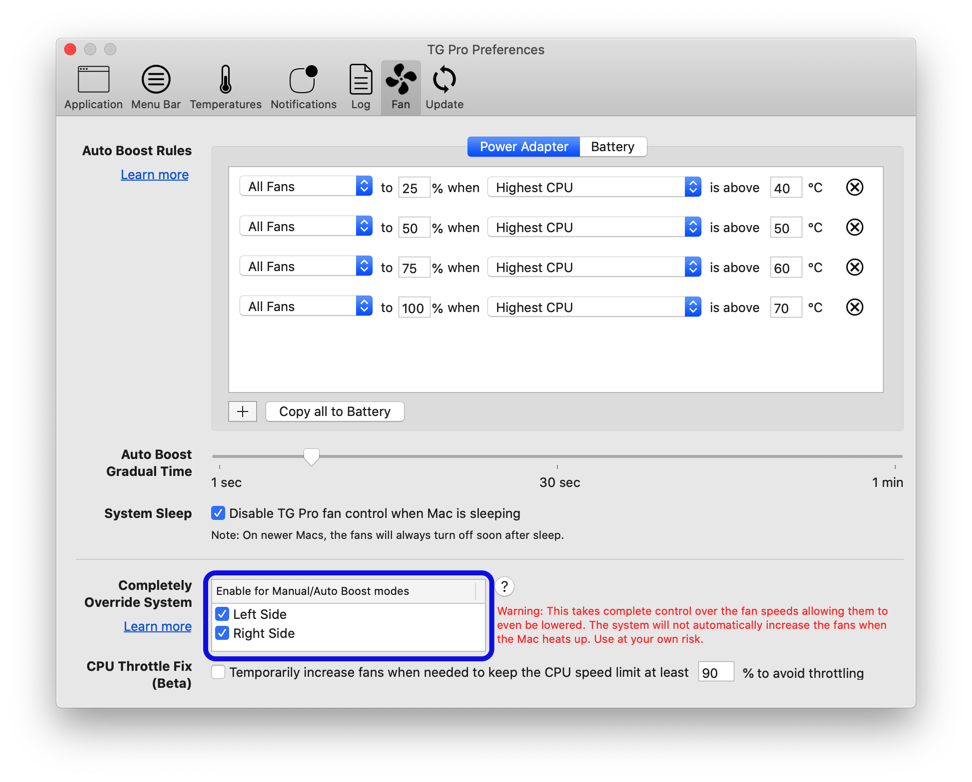Viewport: 972px width, 782px height.
Task: Open fan selector for the 25% rule
Action: click(x=306, y=187)
